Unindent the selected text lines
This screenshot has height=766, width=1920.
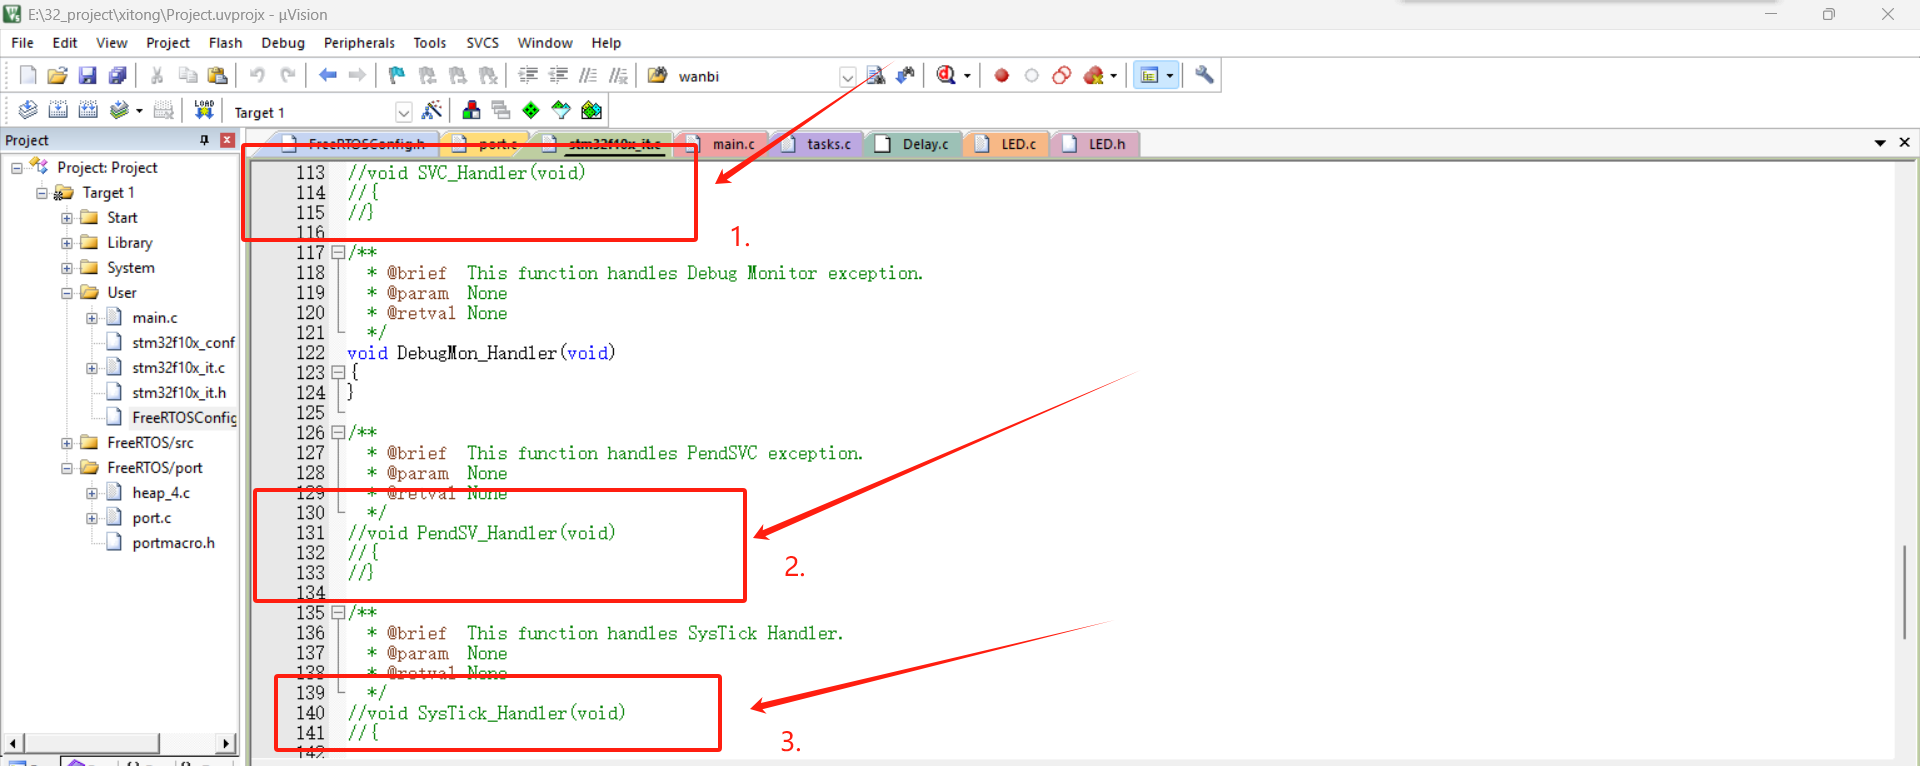[x=558, y=75]
